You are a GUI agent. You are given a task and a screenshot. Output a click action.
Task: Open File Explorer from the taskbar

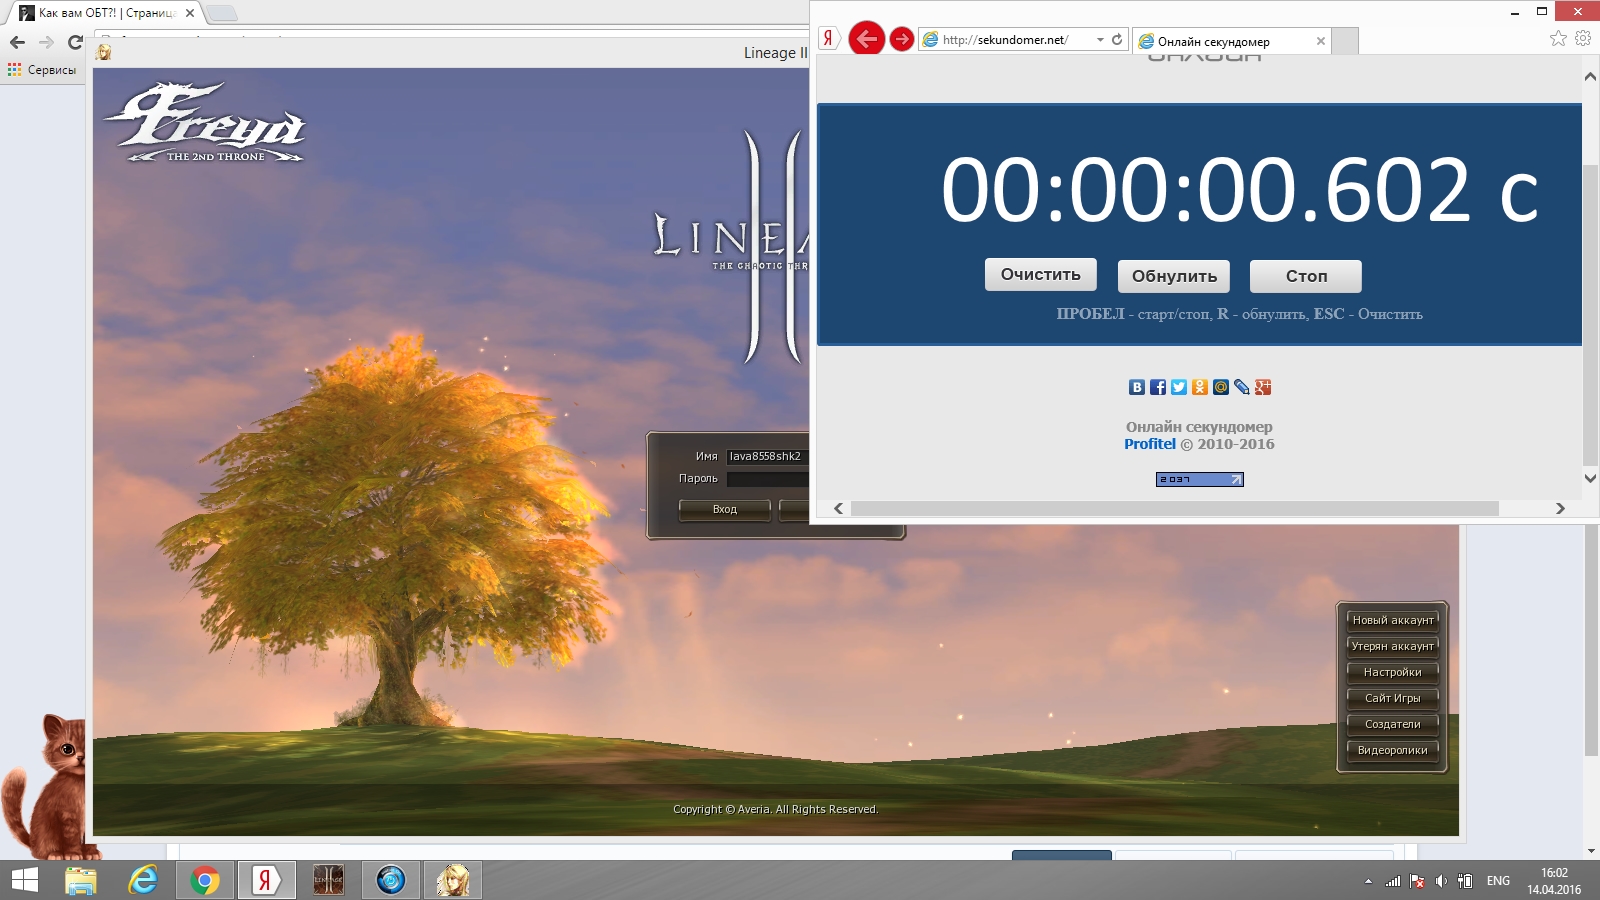click(81, 880)
